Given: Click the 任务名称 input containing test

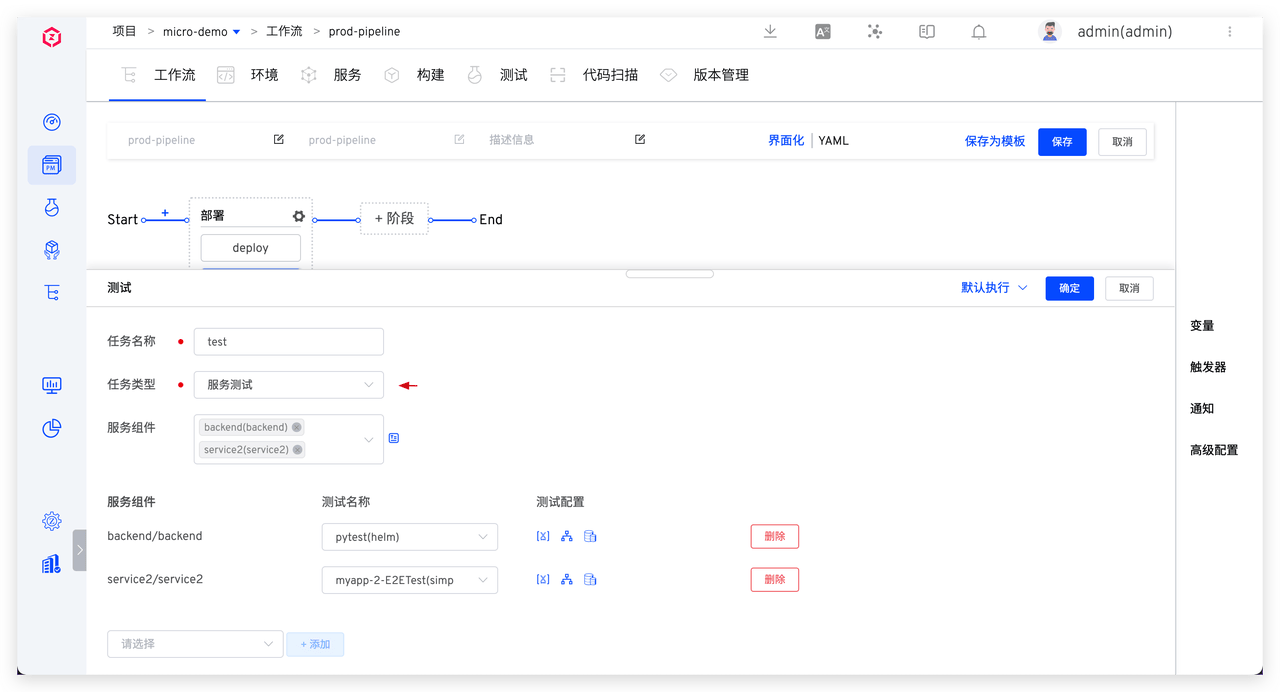Looking at the screenshot, I should pos(288,341).
